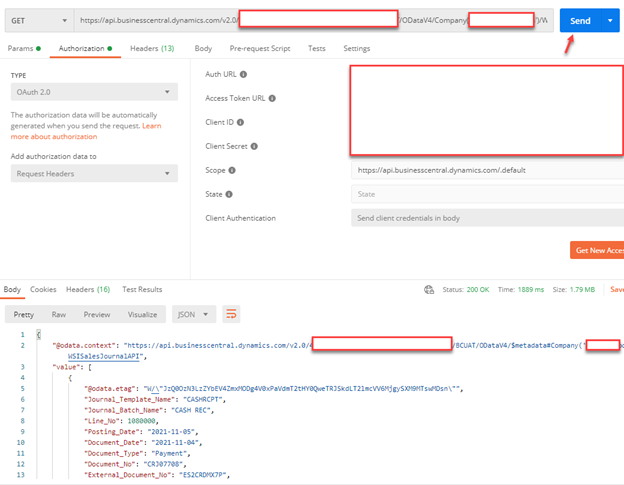This screenshot has height=485, width=624.
Task: Click the Access Token URL info icon
Action: pyautogui.click(x=272, y=98)
